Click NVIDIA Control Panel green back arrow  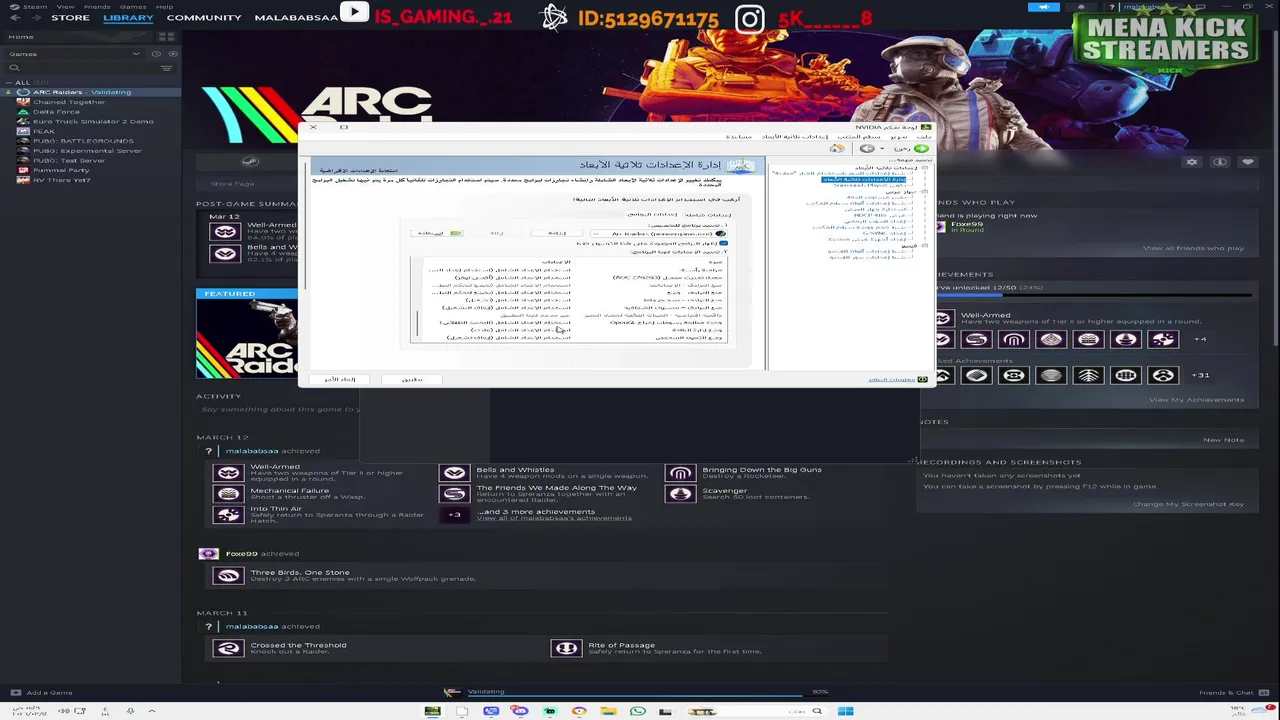coord(921,148)
